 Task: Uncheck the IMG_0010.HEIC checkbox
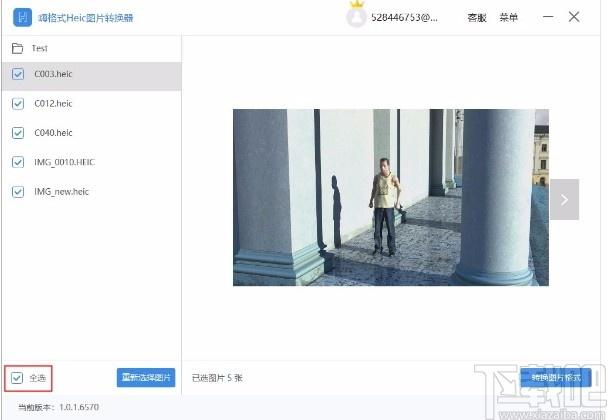point(18,162)
